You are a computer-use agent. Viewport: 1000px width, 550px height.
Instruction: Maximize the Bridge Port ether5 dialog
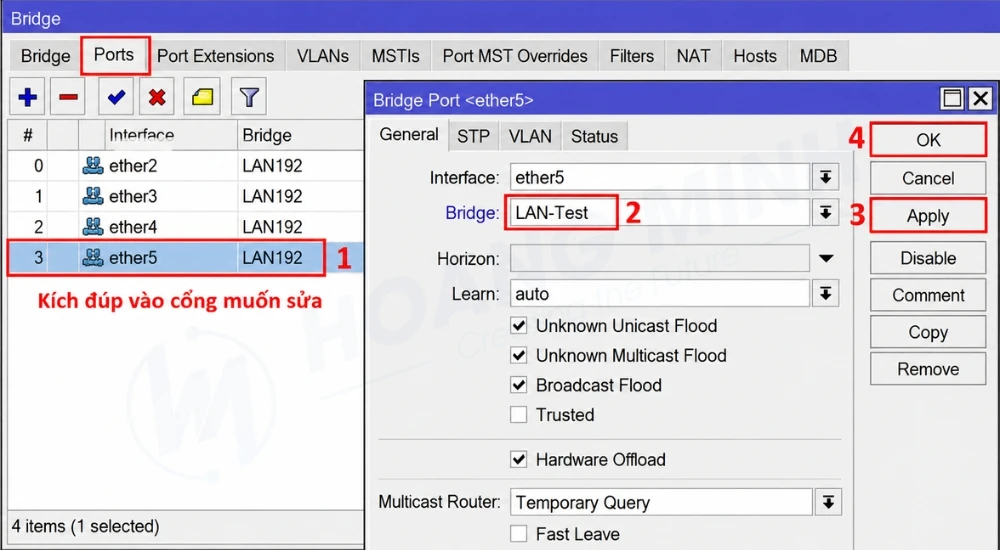tap(952, 99)
